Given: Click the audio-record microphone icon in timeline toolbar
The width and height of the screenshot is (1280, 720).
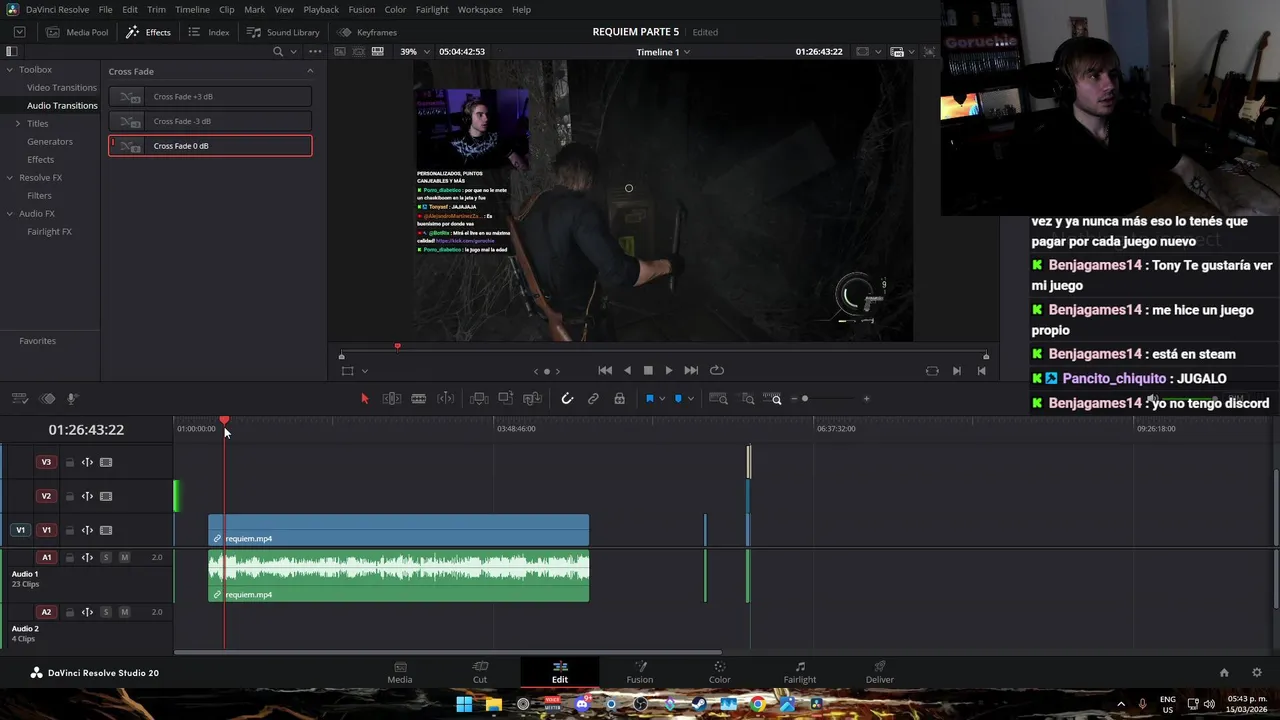Looking at the screenshot, I should 72,398.
